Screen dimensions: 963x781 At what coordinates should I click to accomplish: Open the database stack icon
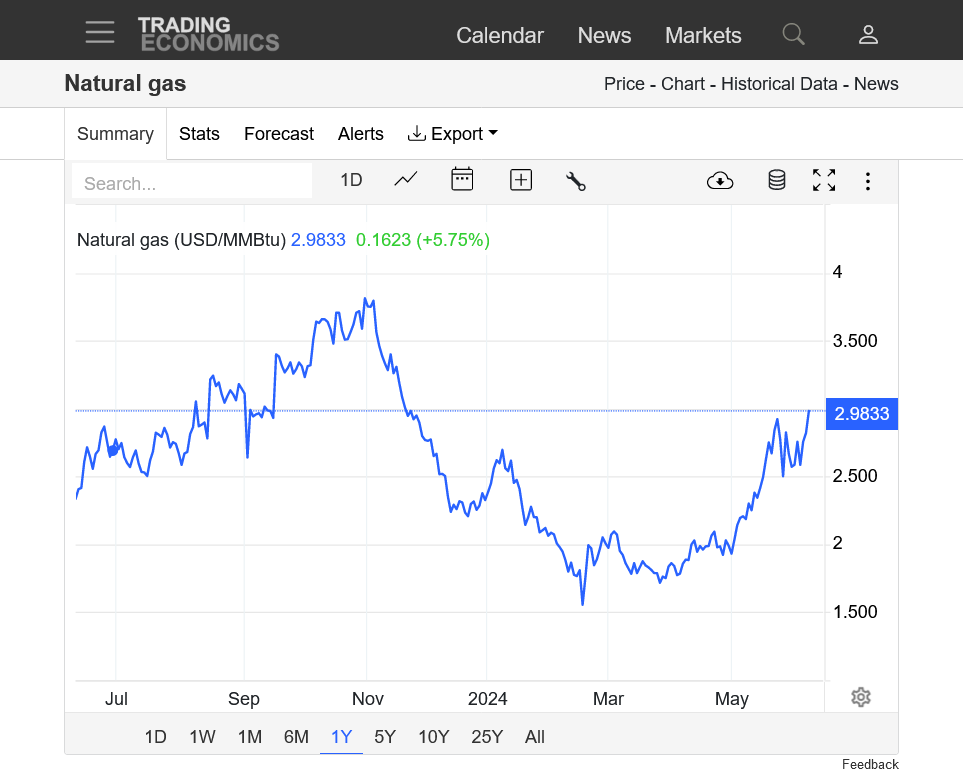click(x=777, y=180)
